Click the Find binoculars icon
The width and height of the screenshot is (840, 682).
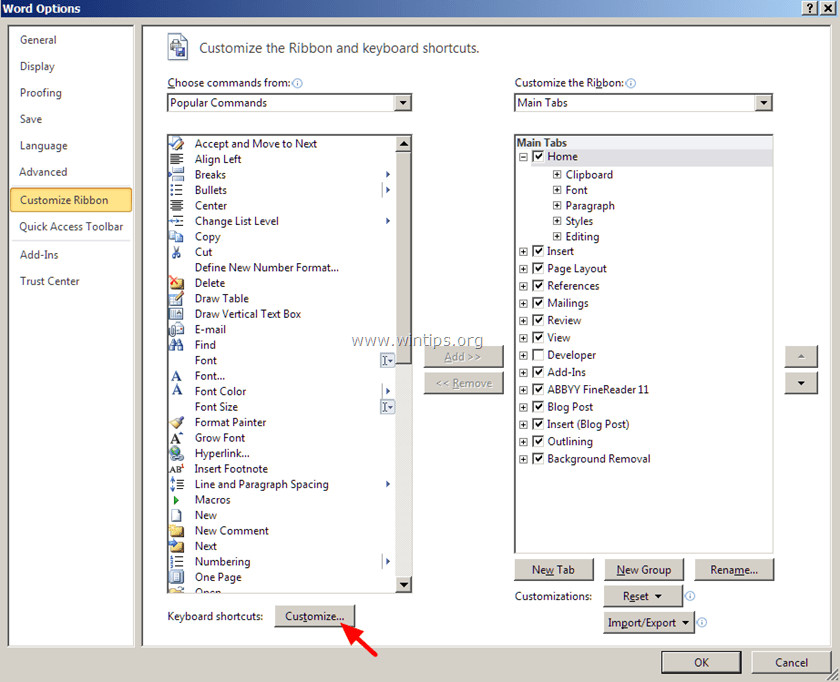pyautogui.click(x=177, y=345)
